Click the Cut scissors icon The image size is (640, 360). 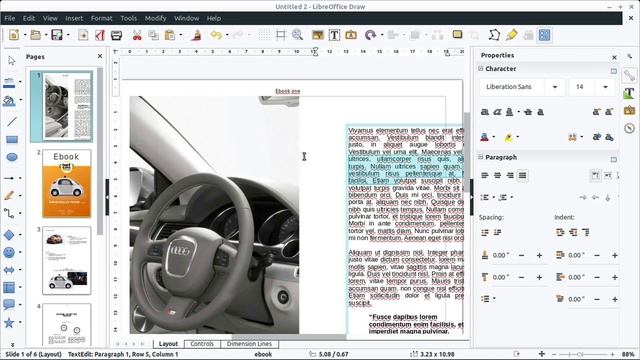(137, 35)
